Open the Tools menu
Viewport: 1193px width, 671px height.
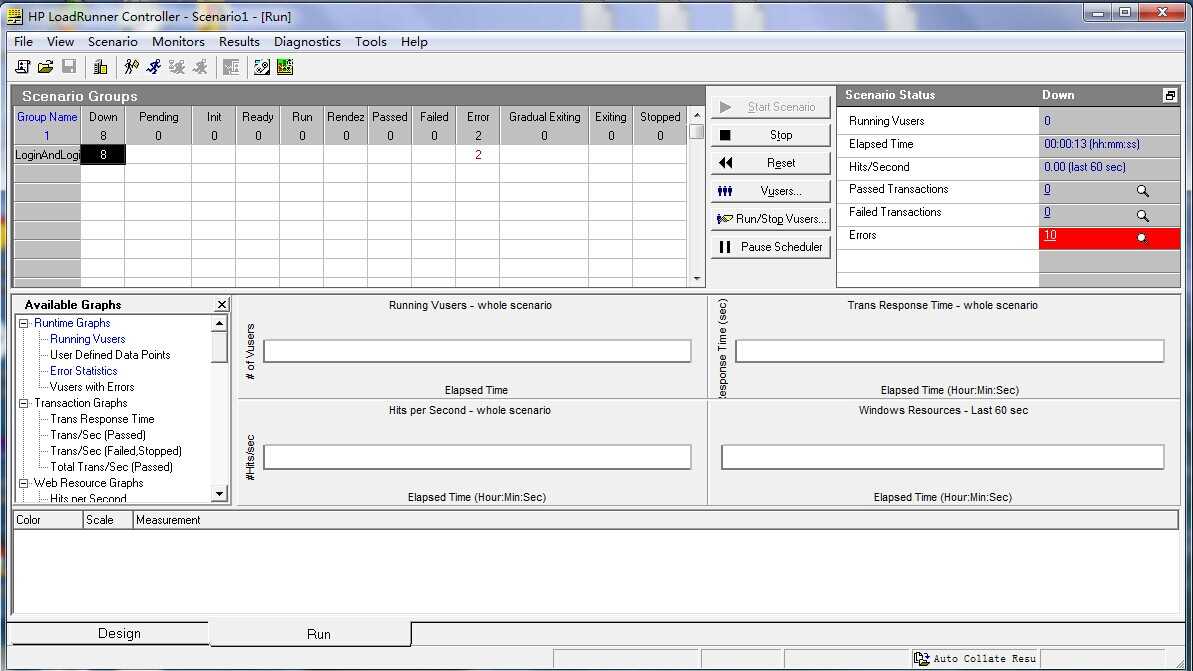click(371, 42)
